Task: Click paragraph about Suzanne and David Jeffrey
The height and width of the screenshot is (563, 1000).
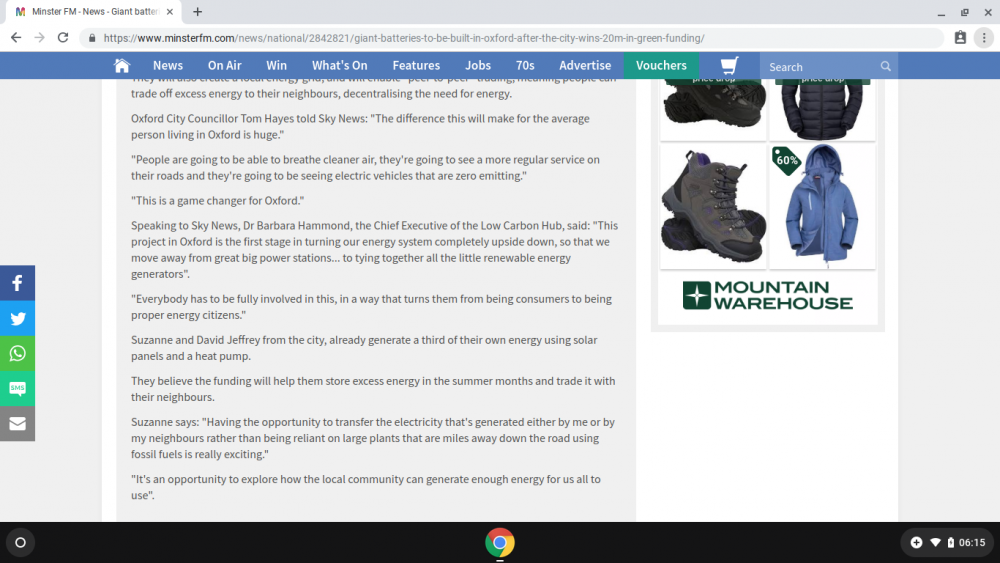Action: (364, 347)
